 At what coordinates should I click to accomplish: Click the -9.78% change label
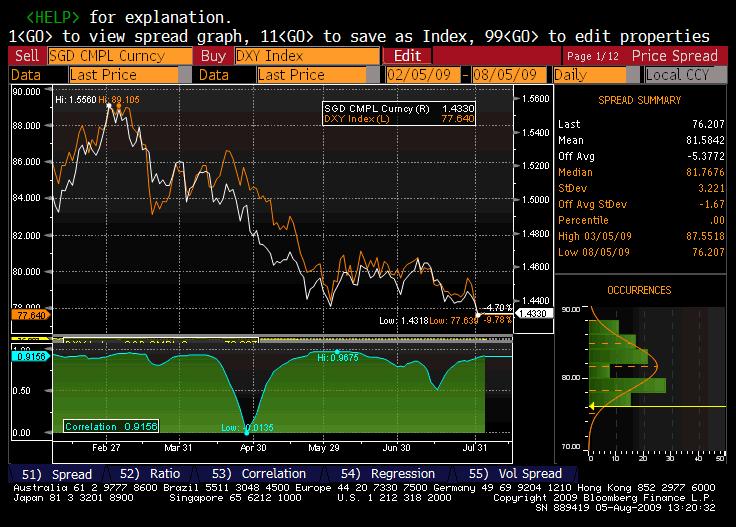coord(498,320)
